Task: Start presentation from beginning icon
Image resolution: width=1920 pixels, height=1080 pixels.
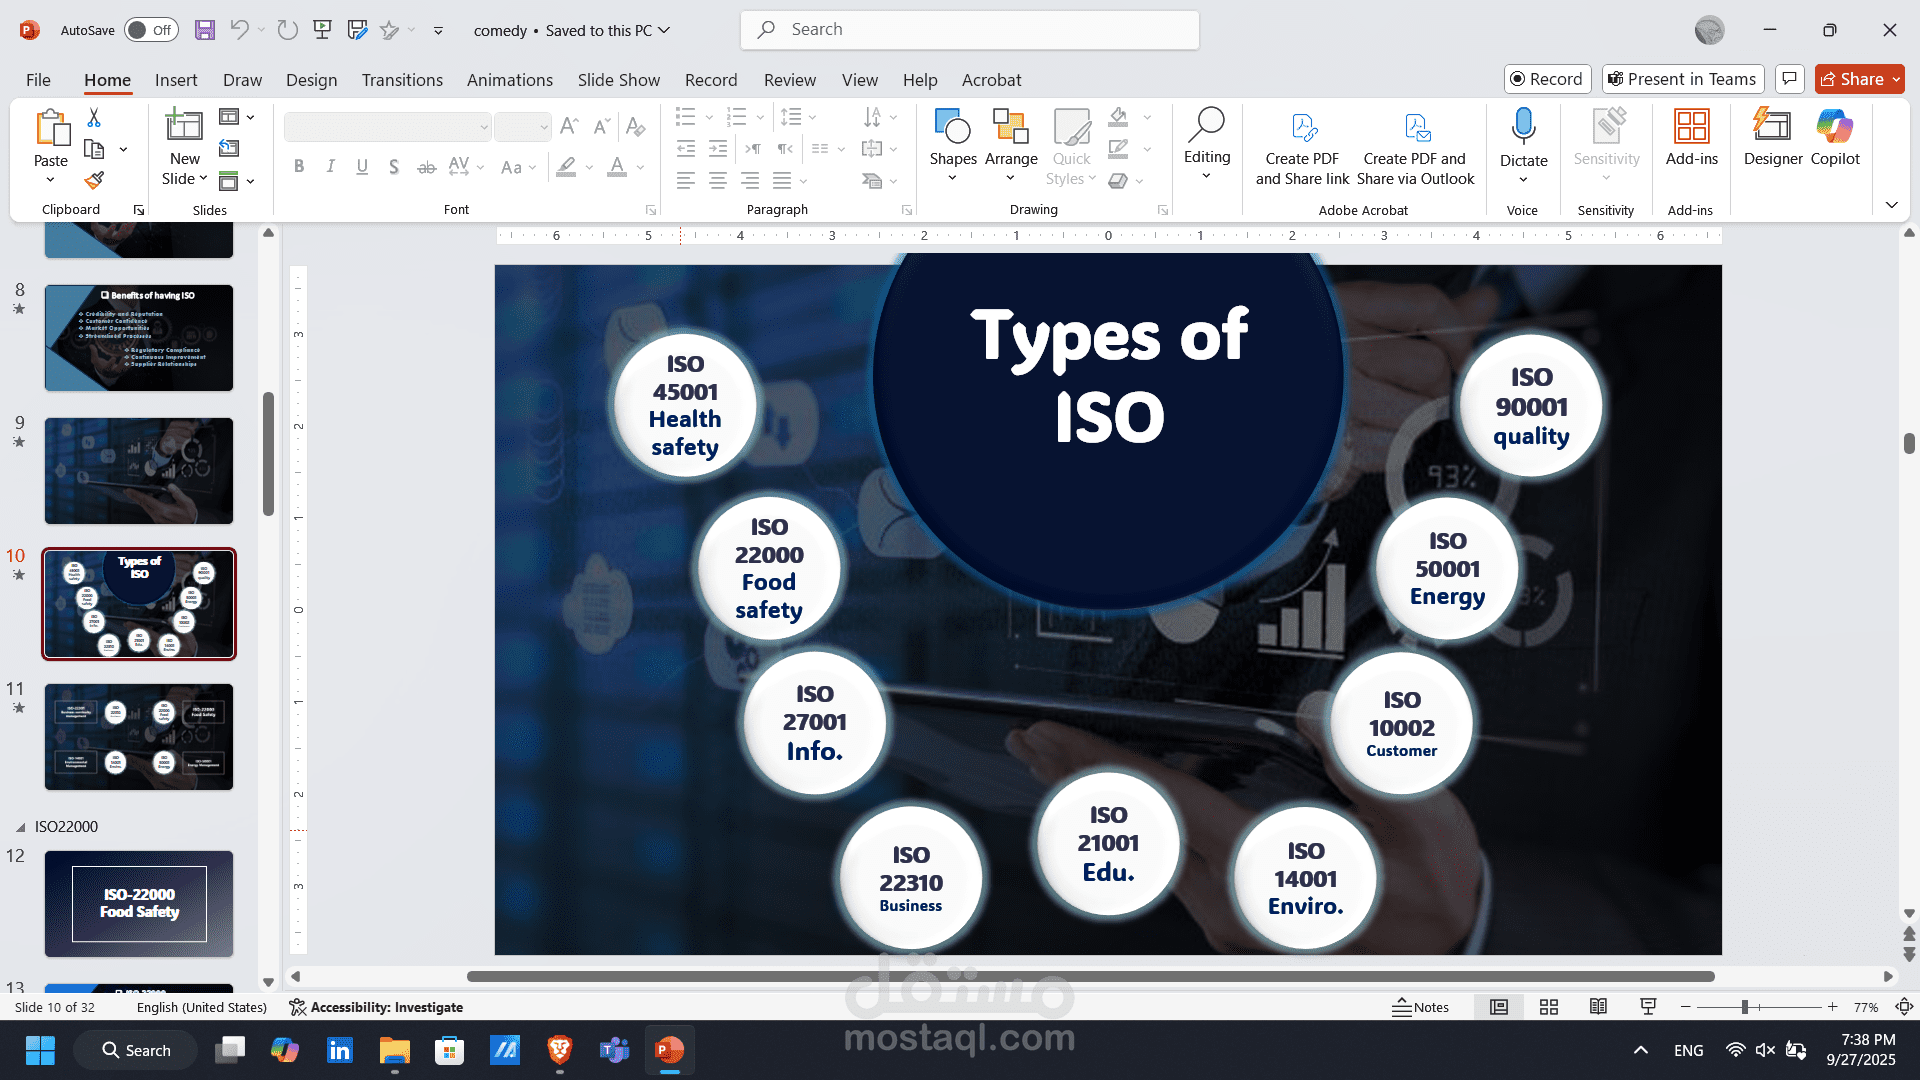Action: coord(322,30)
